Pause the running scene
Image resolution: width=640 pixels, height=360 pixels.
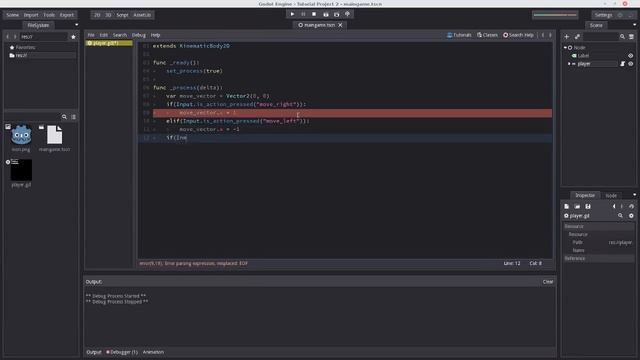tap(303, 14)
